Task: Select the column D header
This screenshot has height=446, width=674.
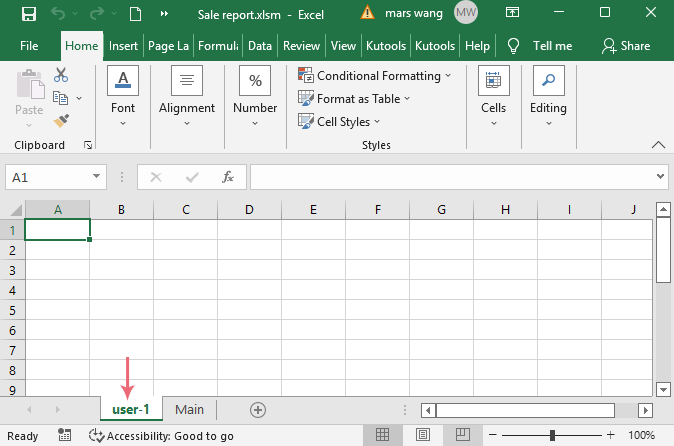Action: pos(249,210)
